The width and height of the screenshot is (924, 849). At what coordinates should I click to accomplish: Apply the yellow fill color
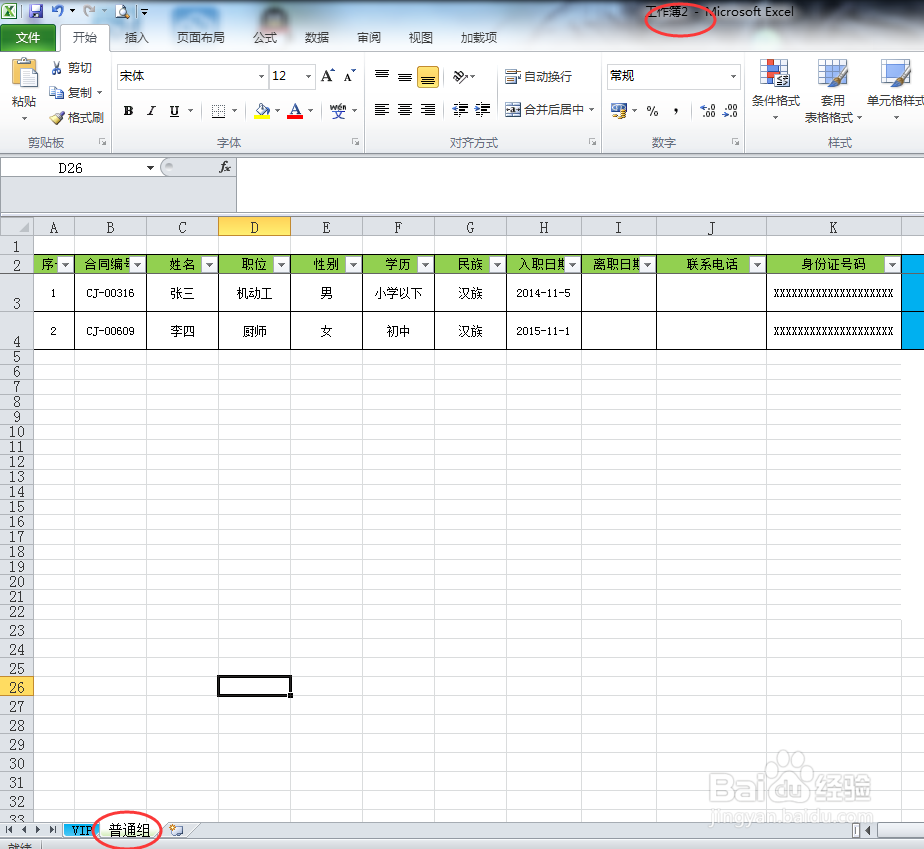pyautogui.click(x=262, y=111)
